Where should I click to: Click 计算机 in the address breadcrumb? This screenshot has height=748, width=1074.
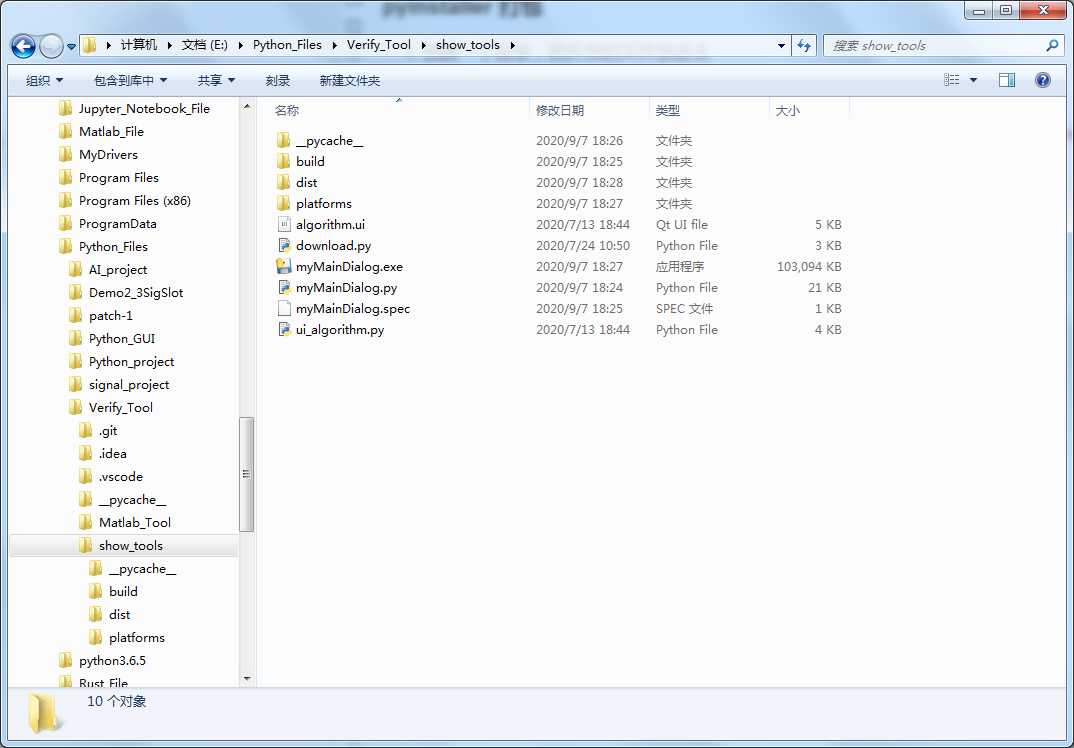139,45
